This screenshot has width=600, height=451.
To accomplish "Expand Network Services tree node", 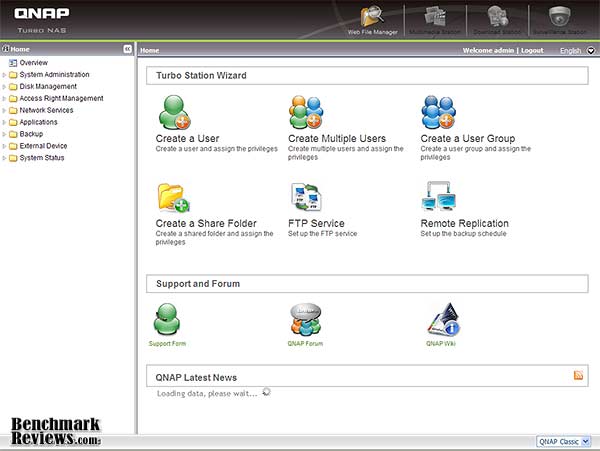I will coord(4,111).
